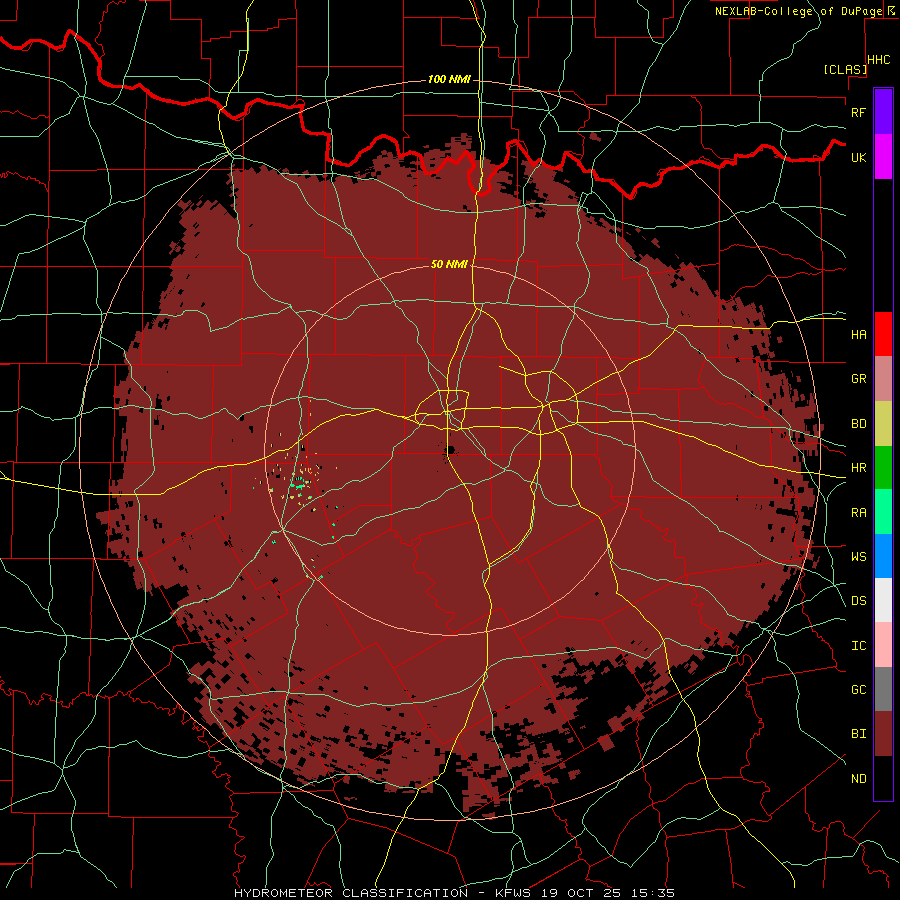
Task: Click the KFWS station identifier in footer
Action: tap(511, 893)
